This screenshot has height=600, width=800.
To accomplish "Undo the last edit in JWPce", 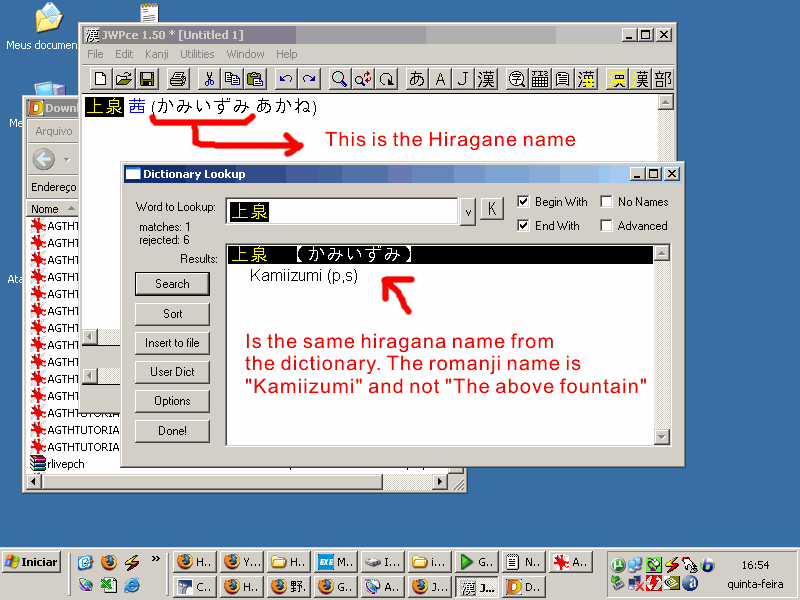I will point(286,79).
